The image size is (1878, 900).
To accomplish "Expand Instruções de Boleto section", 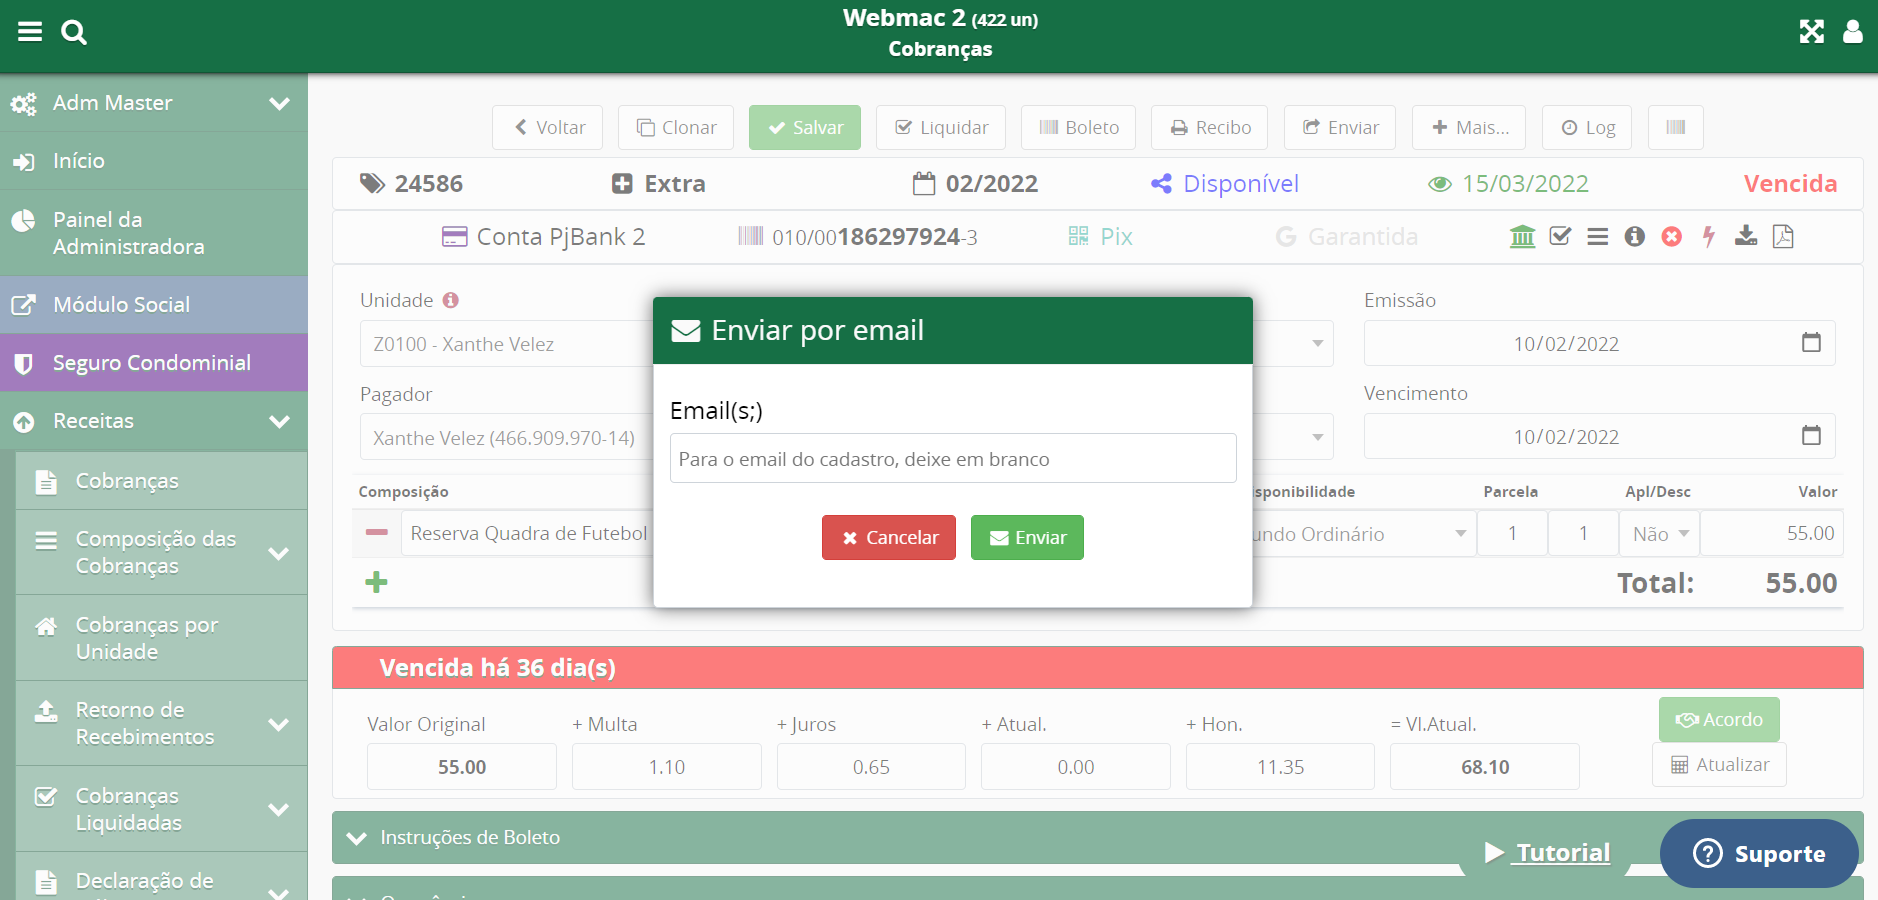I will tap(357, 838).
